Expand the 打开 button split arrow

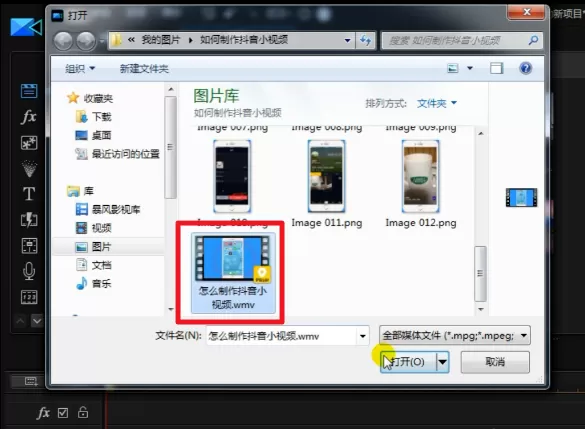pos(442,362)
